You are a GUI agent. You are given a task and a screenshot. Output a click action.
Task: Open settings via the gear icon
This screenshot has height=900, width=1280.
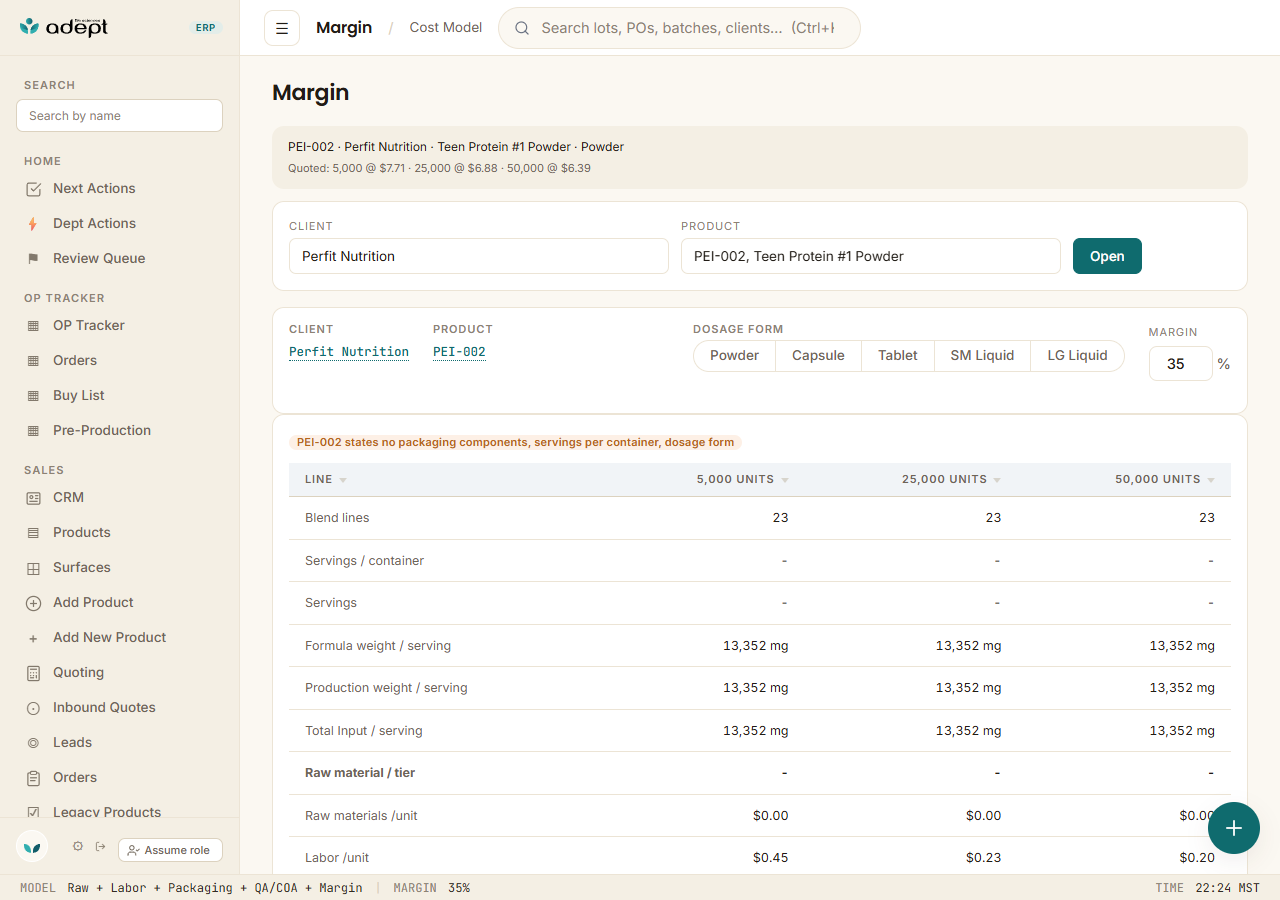78,847
